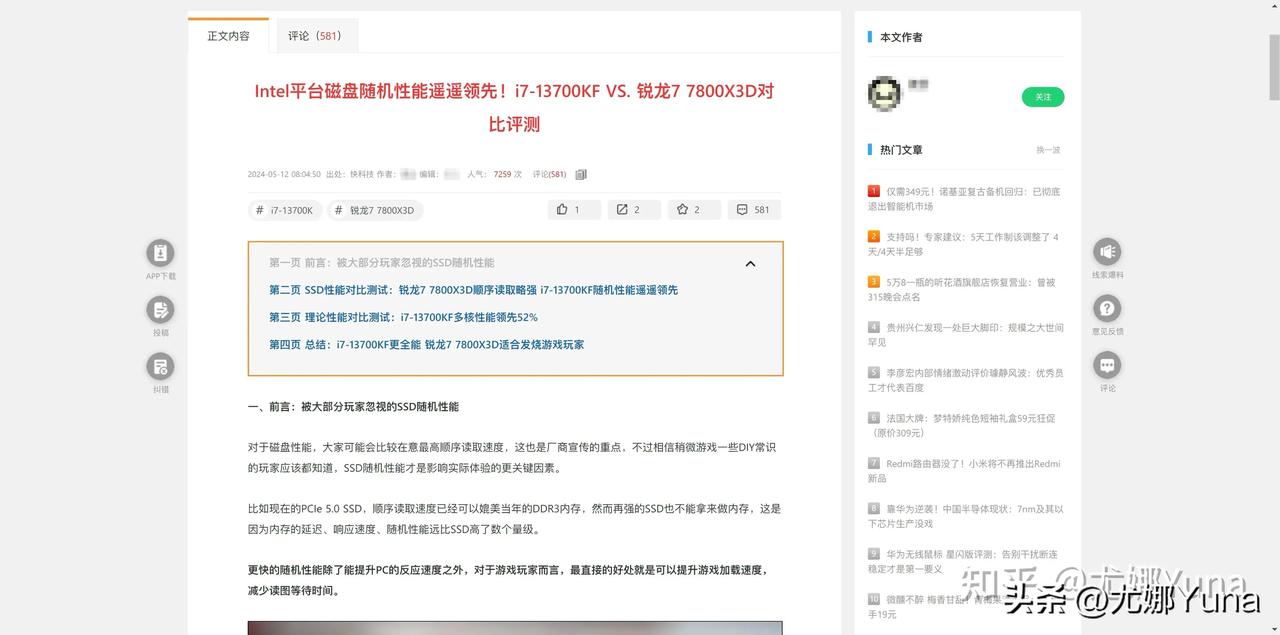This screenshot has height=635, width=1280.
Task: Open the 线索爆料 megaphone icon
Action: click(1107, 252)
